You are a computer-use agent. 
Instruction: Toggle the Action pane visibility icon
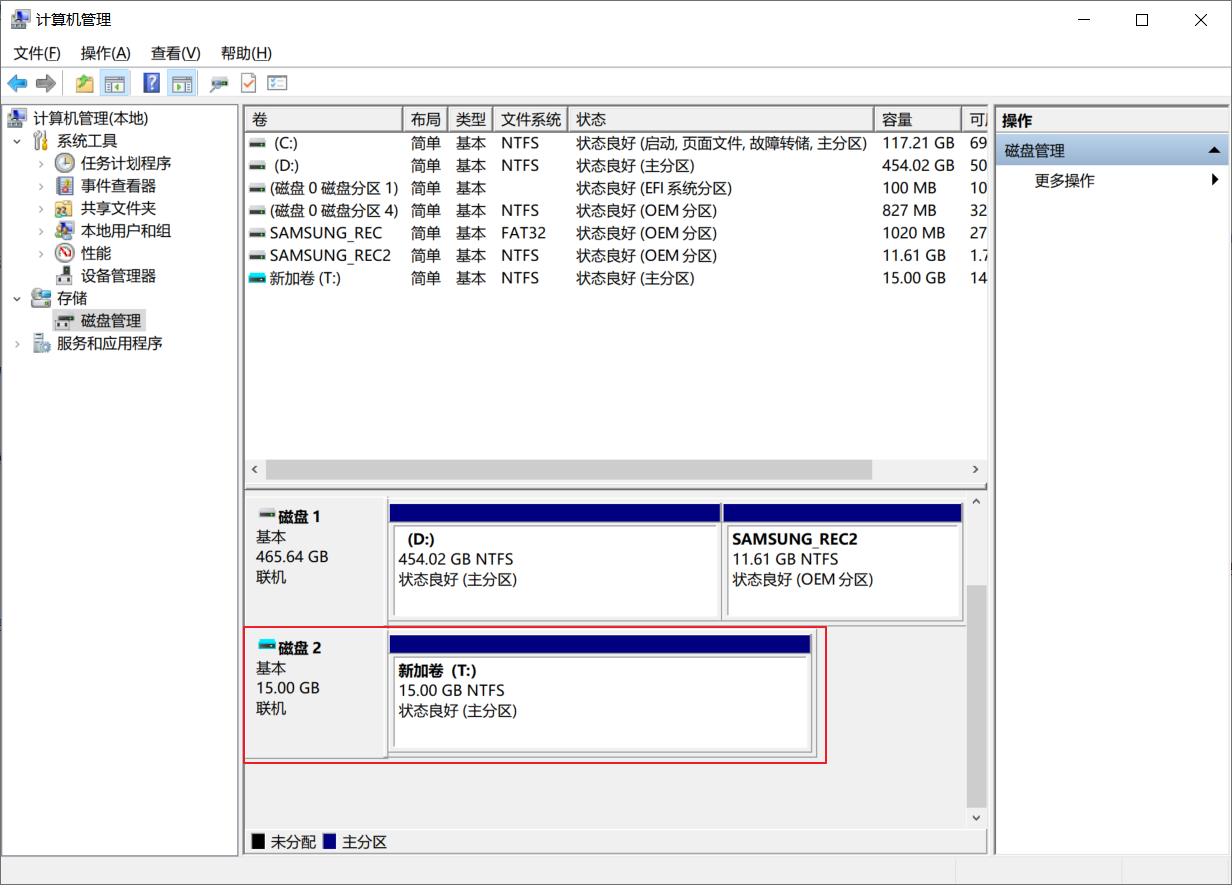coord(182,83)
